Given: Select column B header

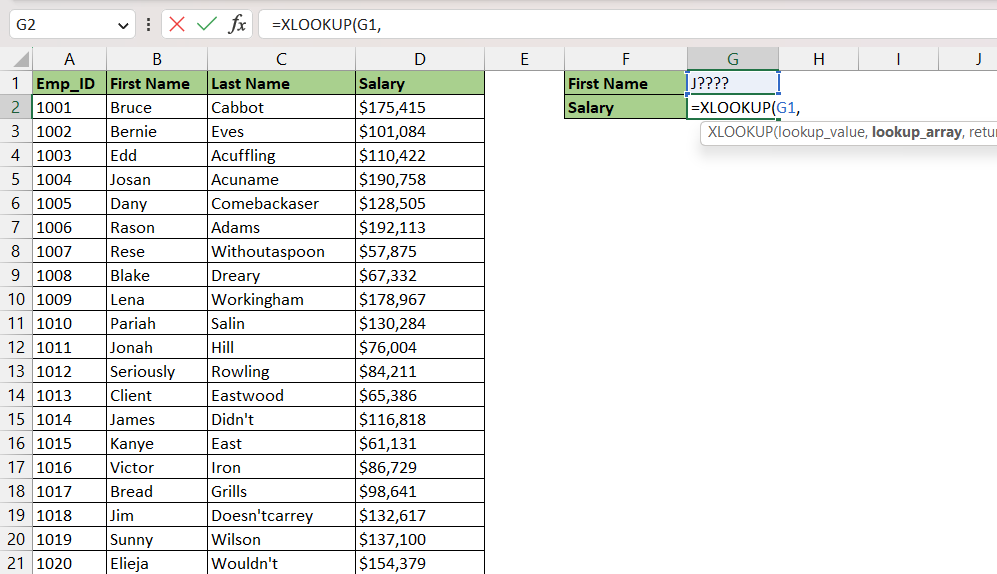Looking at the screenshot, I should (157, 59).
